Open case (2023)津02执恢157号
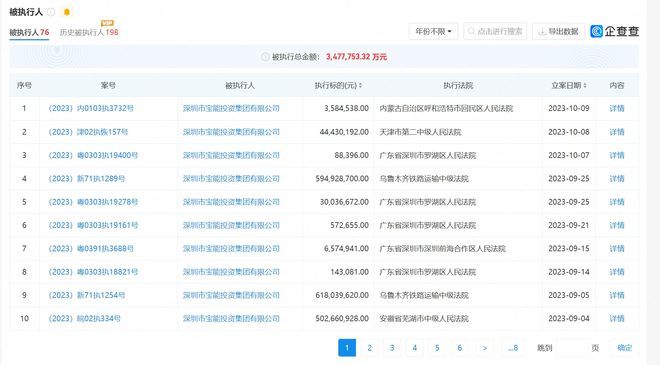 tap(88, 132)
